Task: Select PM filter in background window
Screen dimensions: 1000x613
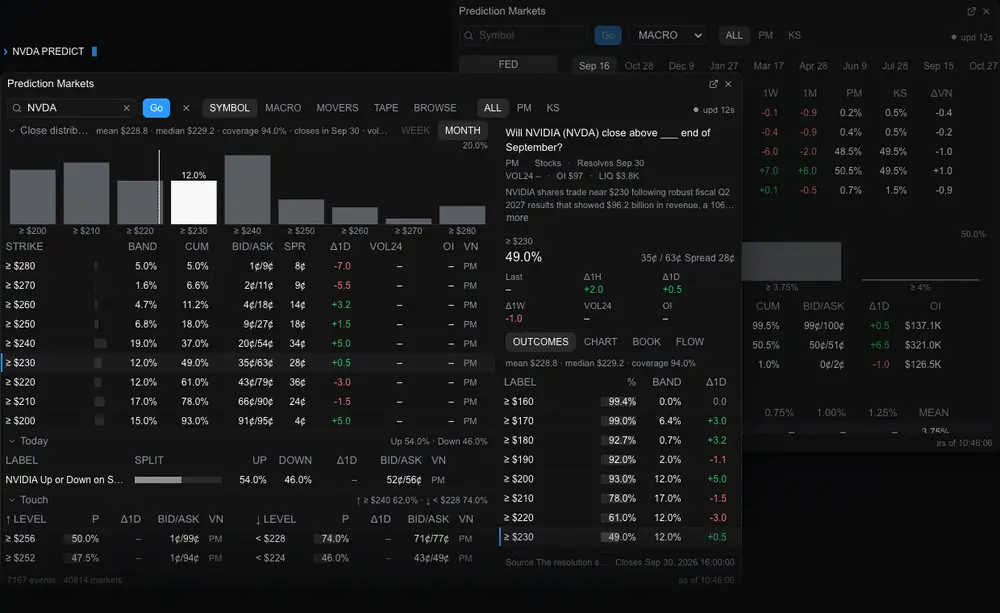Action: tap(765, 35)
